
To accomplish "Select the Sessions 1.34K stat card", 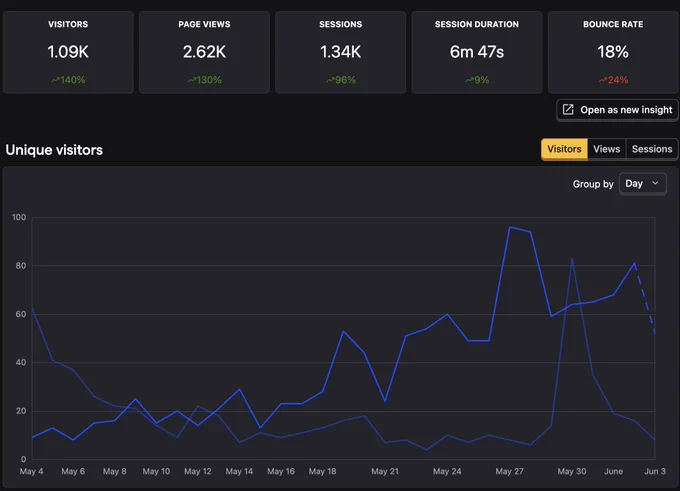I will coord(340,52).
